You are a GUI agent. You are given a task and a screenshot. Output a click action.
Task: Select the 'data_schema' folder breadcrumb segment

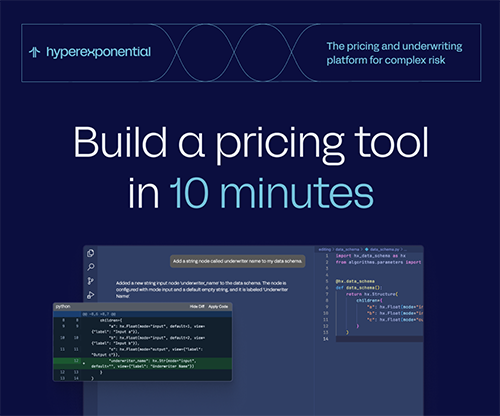point(347,249)
